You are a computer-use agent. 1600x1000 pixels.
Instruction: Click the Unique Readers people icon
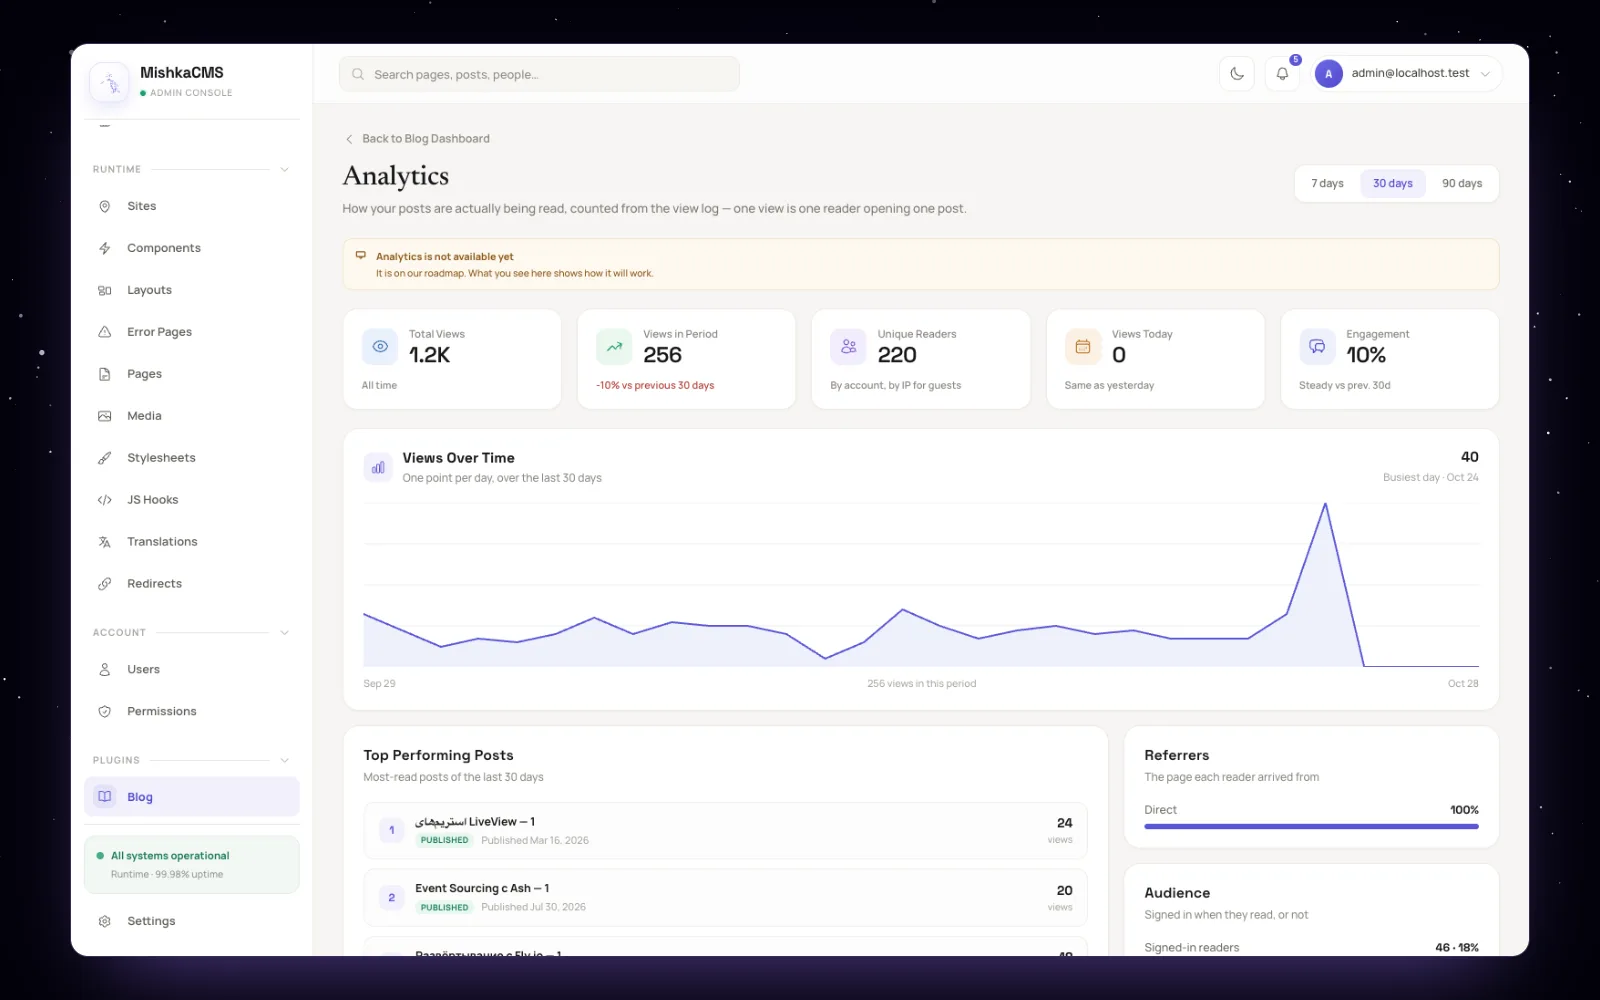[849, 347]
